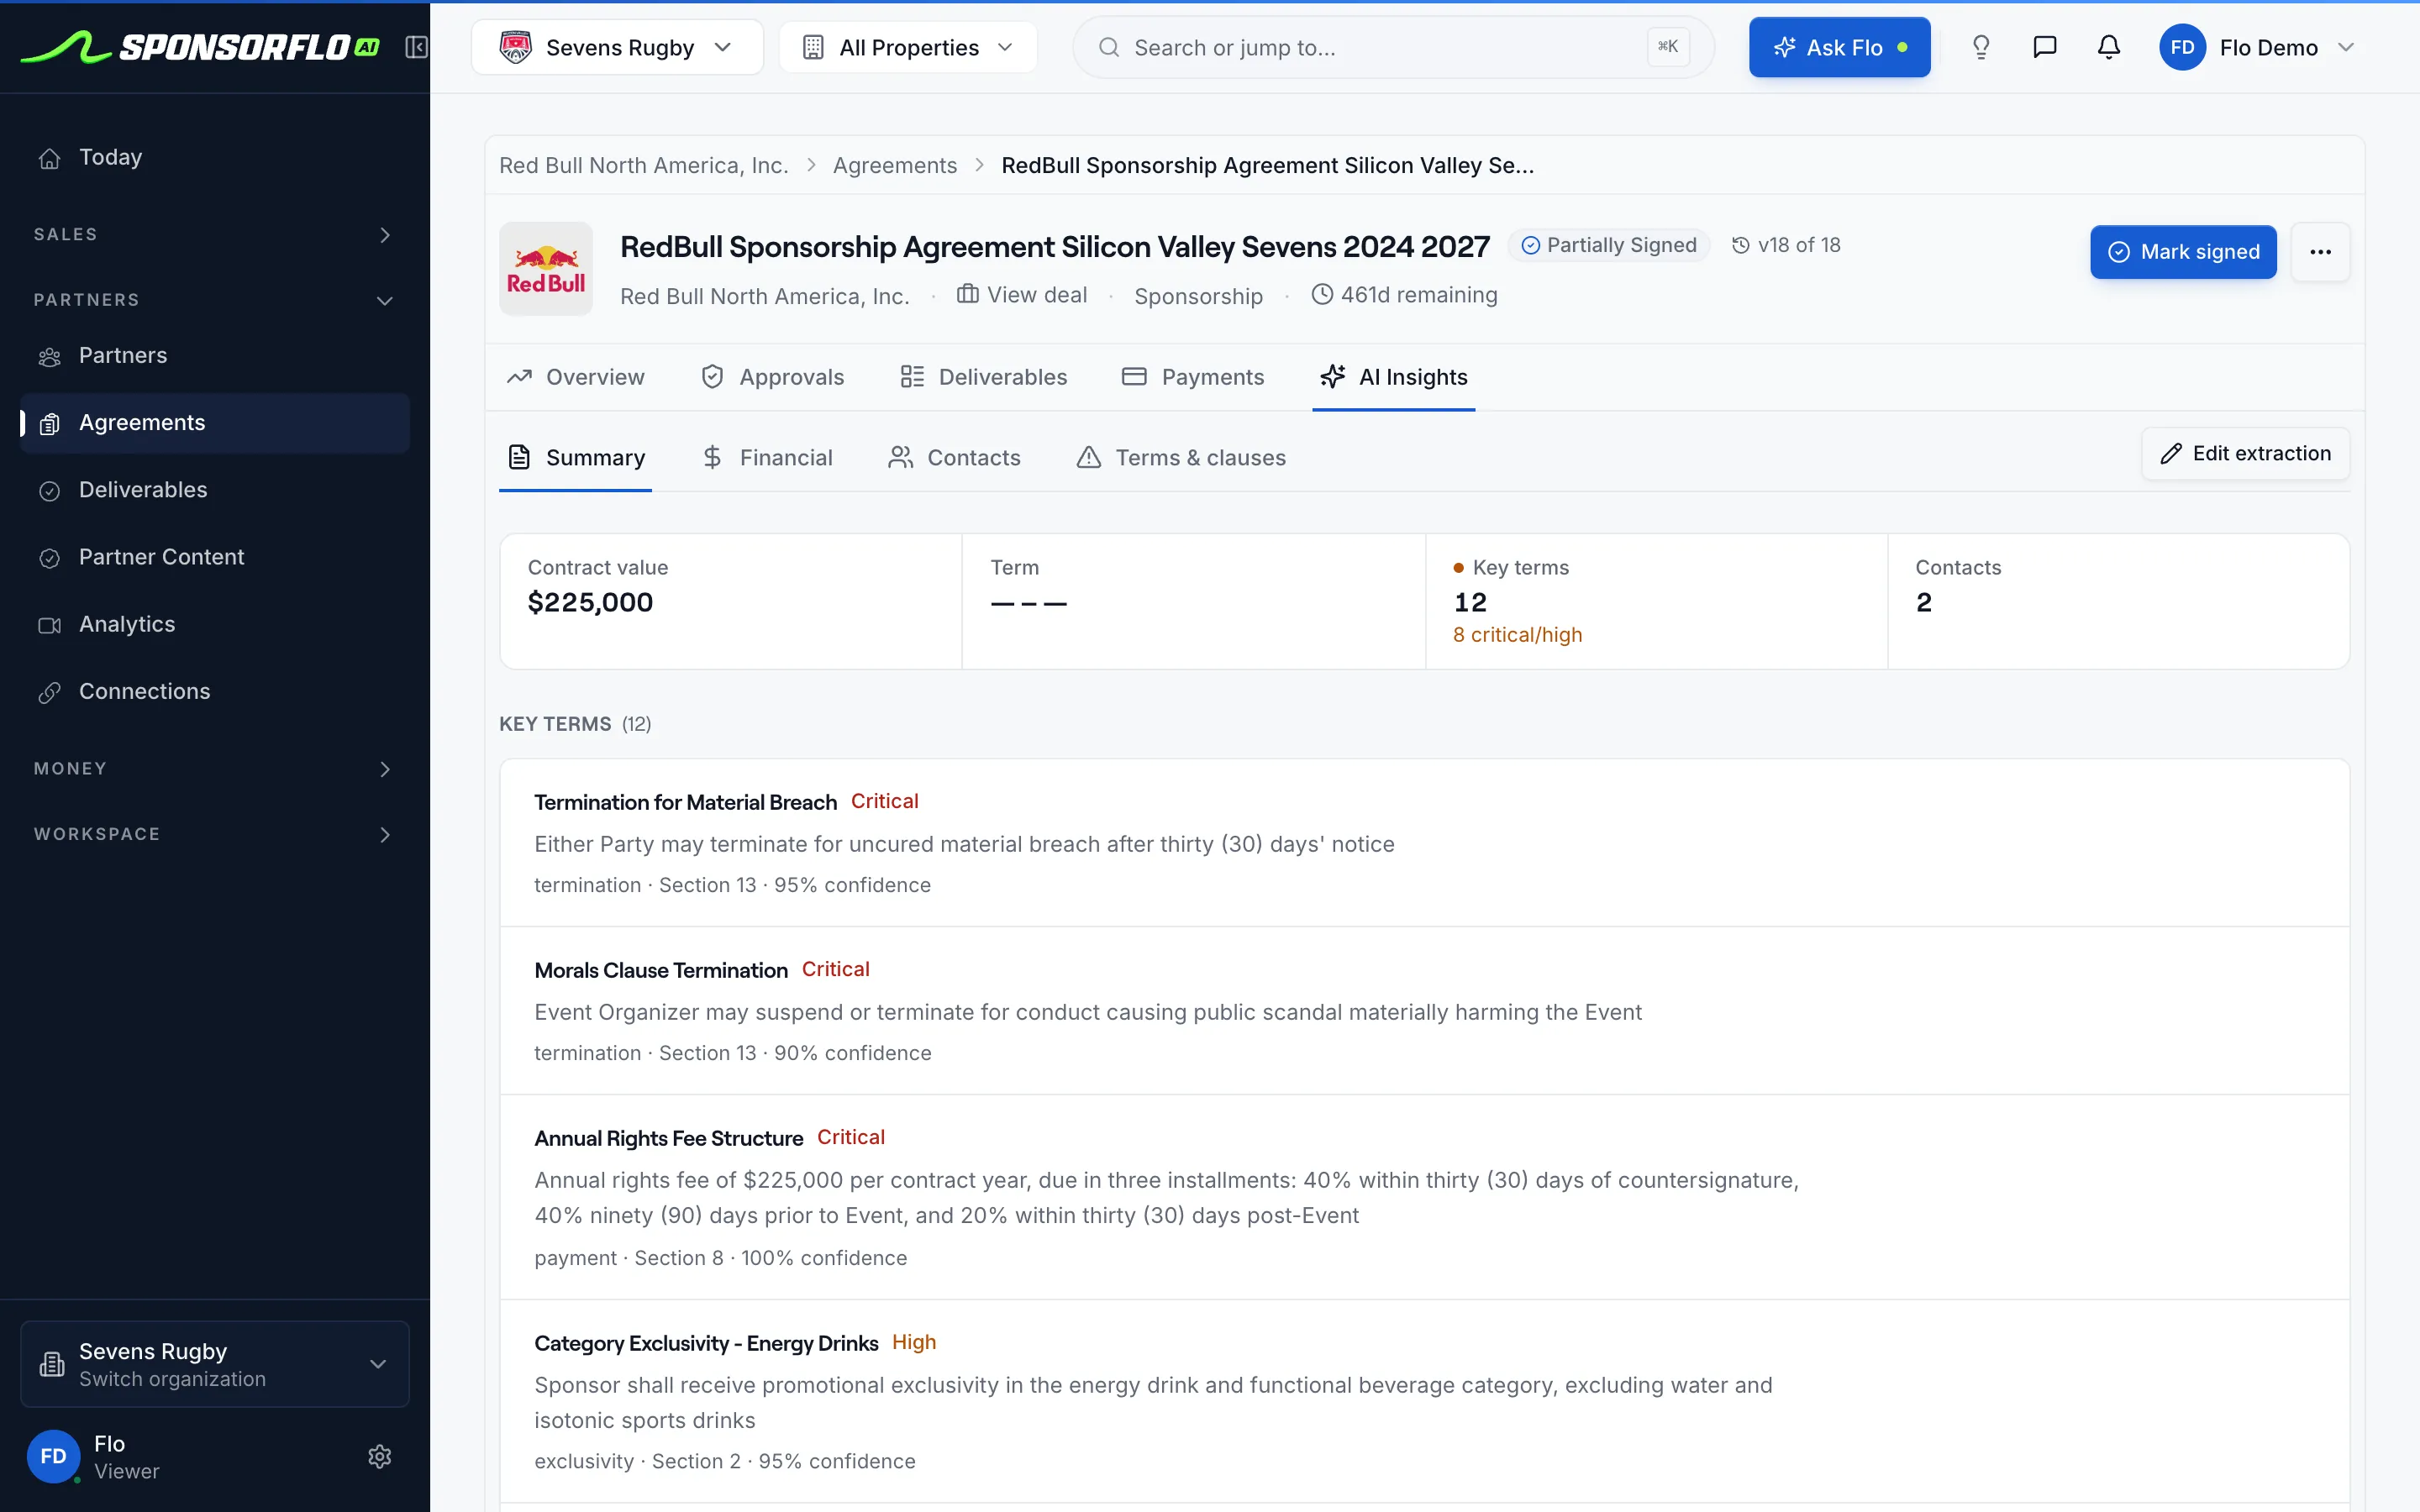Click the Key terms 12 card

pyautogui.click(x=1656, y=601)
